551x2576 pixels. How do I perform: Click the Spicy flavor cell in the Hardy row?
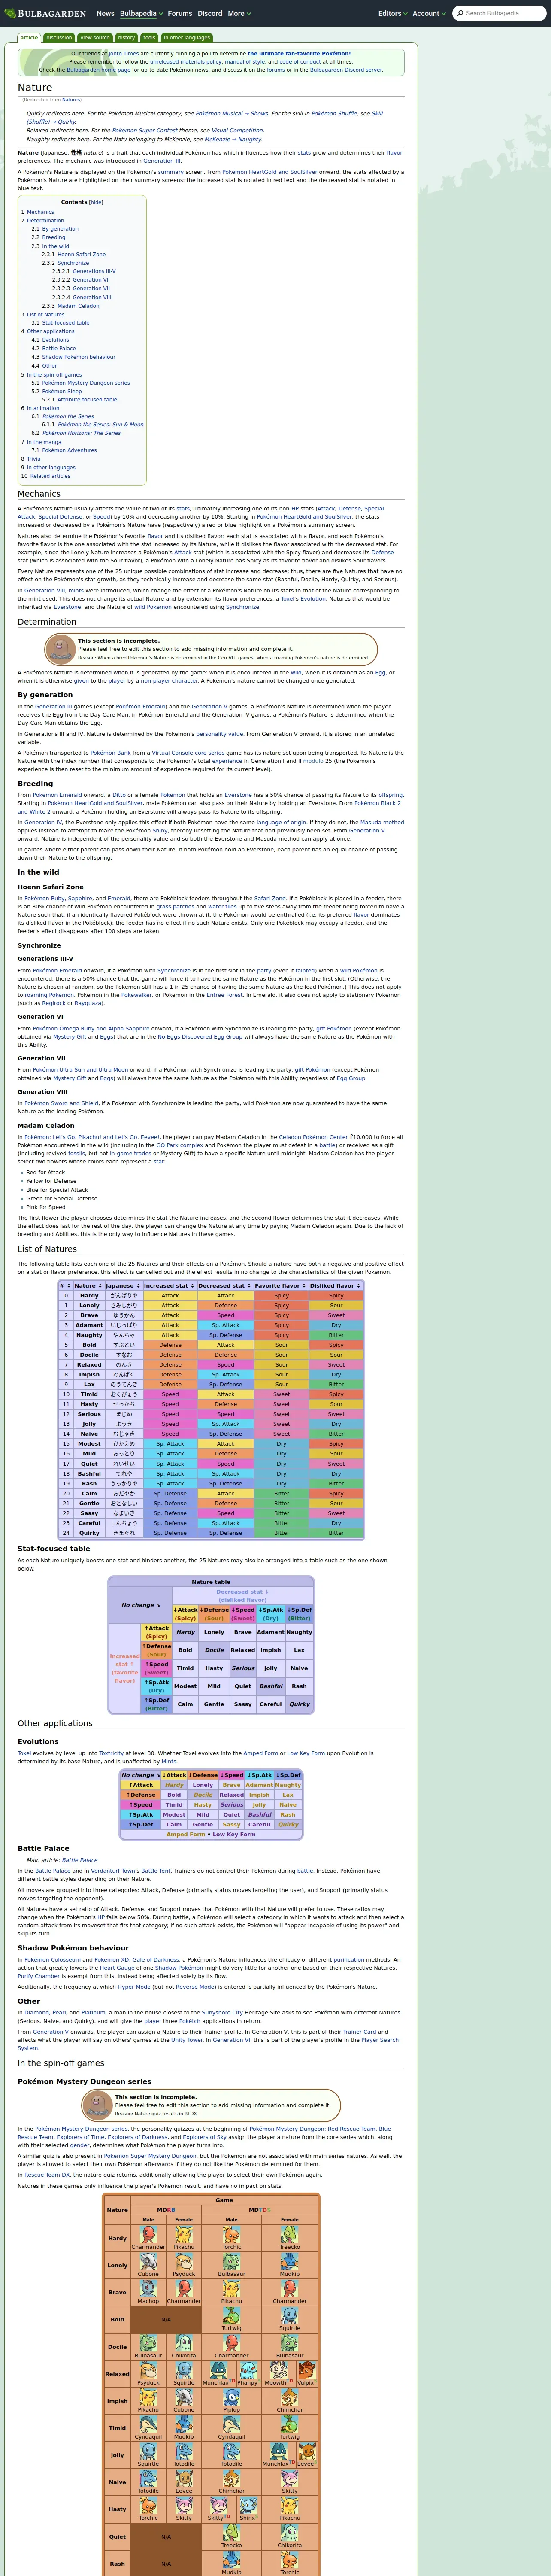(x=281, y=1296)
